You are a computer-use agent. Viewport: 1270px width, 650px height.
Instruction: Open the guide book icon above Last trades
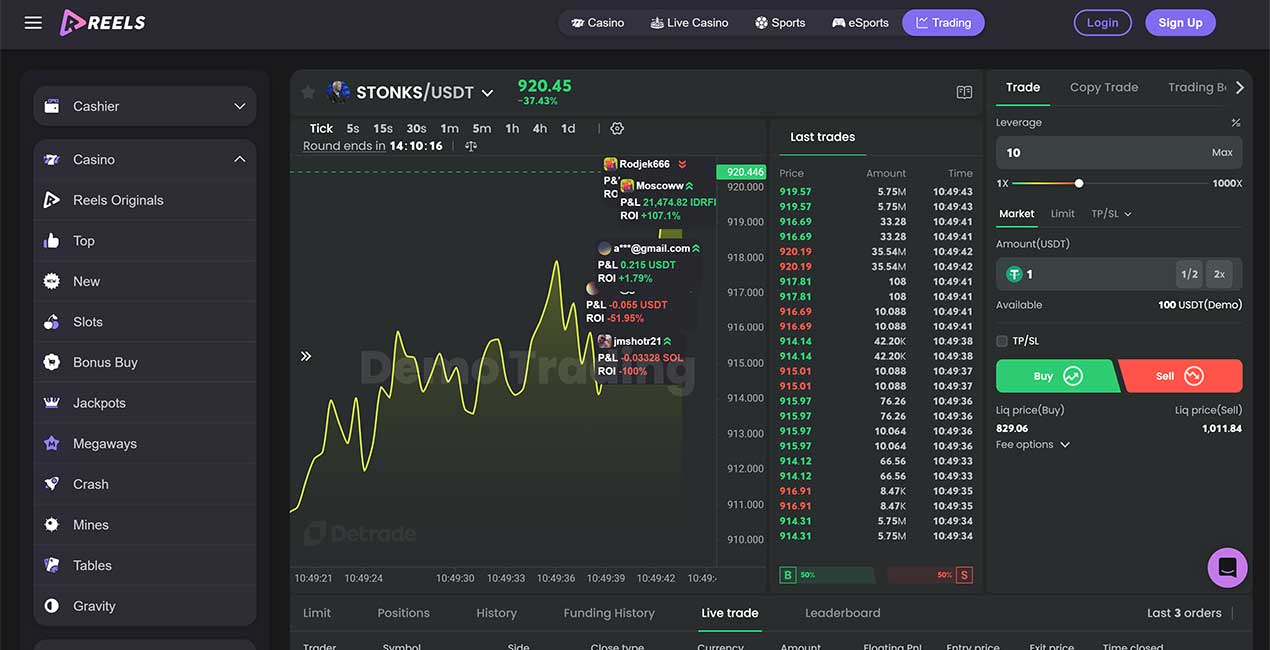(964, 92)
